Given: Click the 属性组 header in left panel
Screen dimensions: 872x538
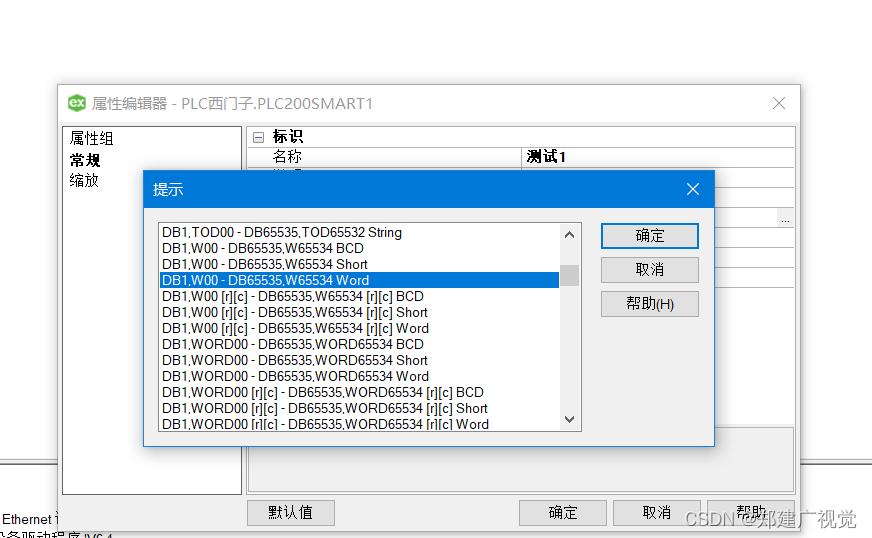Looking at the screenshot, I should click(x=91, y=139).
